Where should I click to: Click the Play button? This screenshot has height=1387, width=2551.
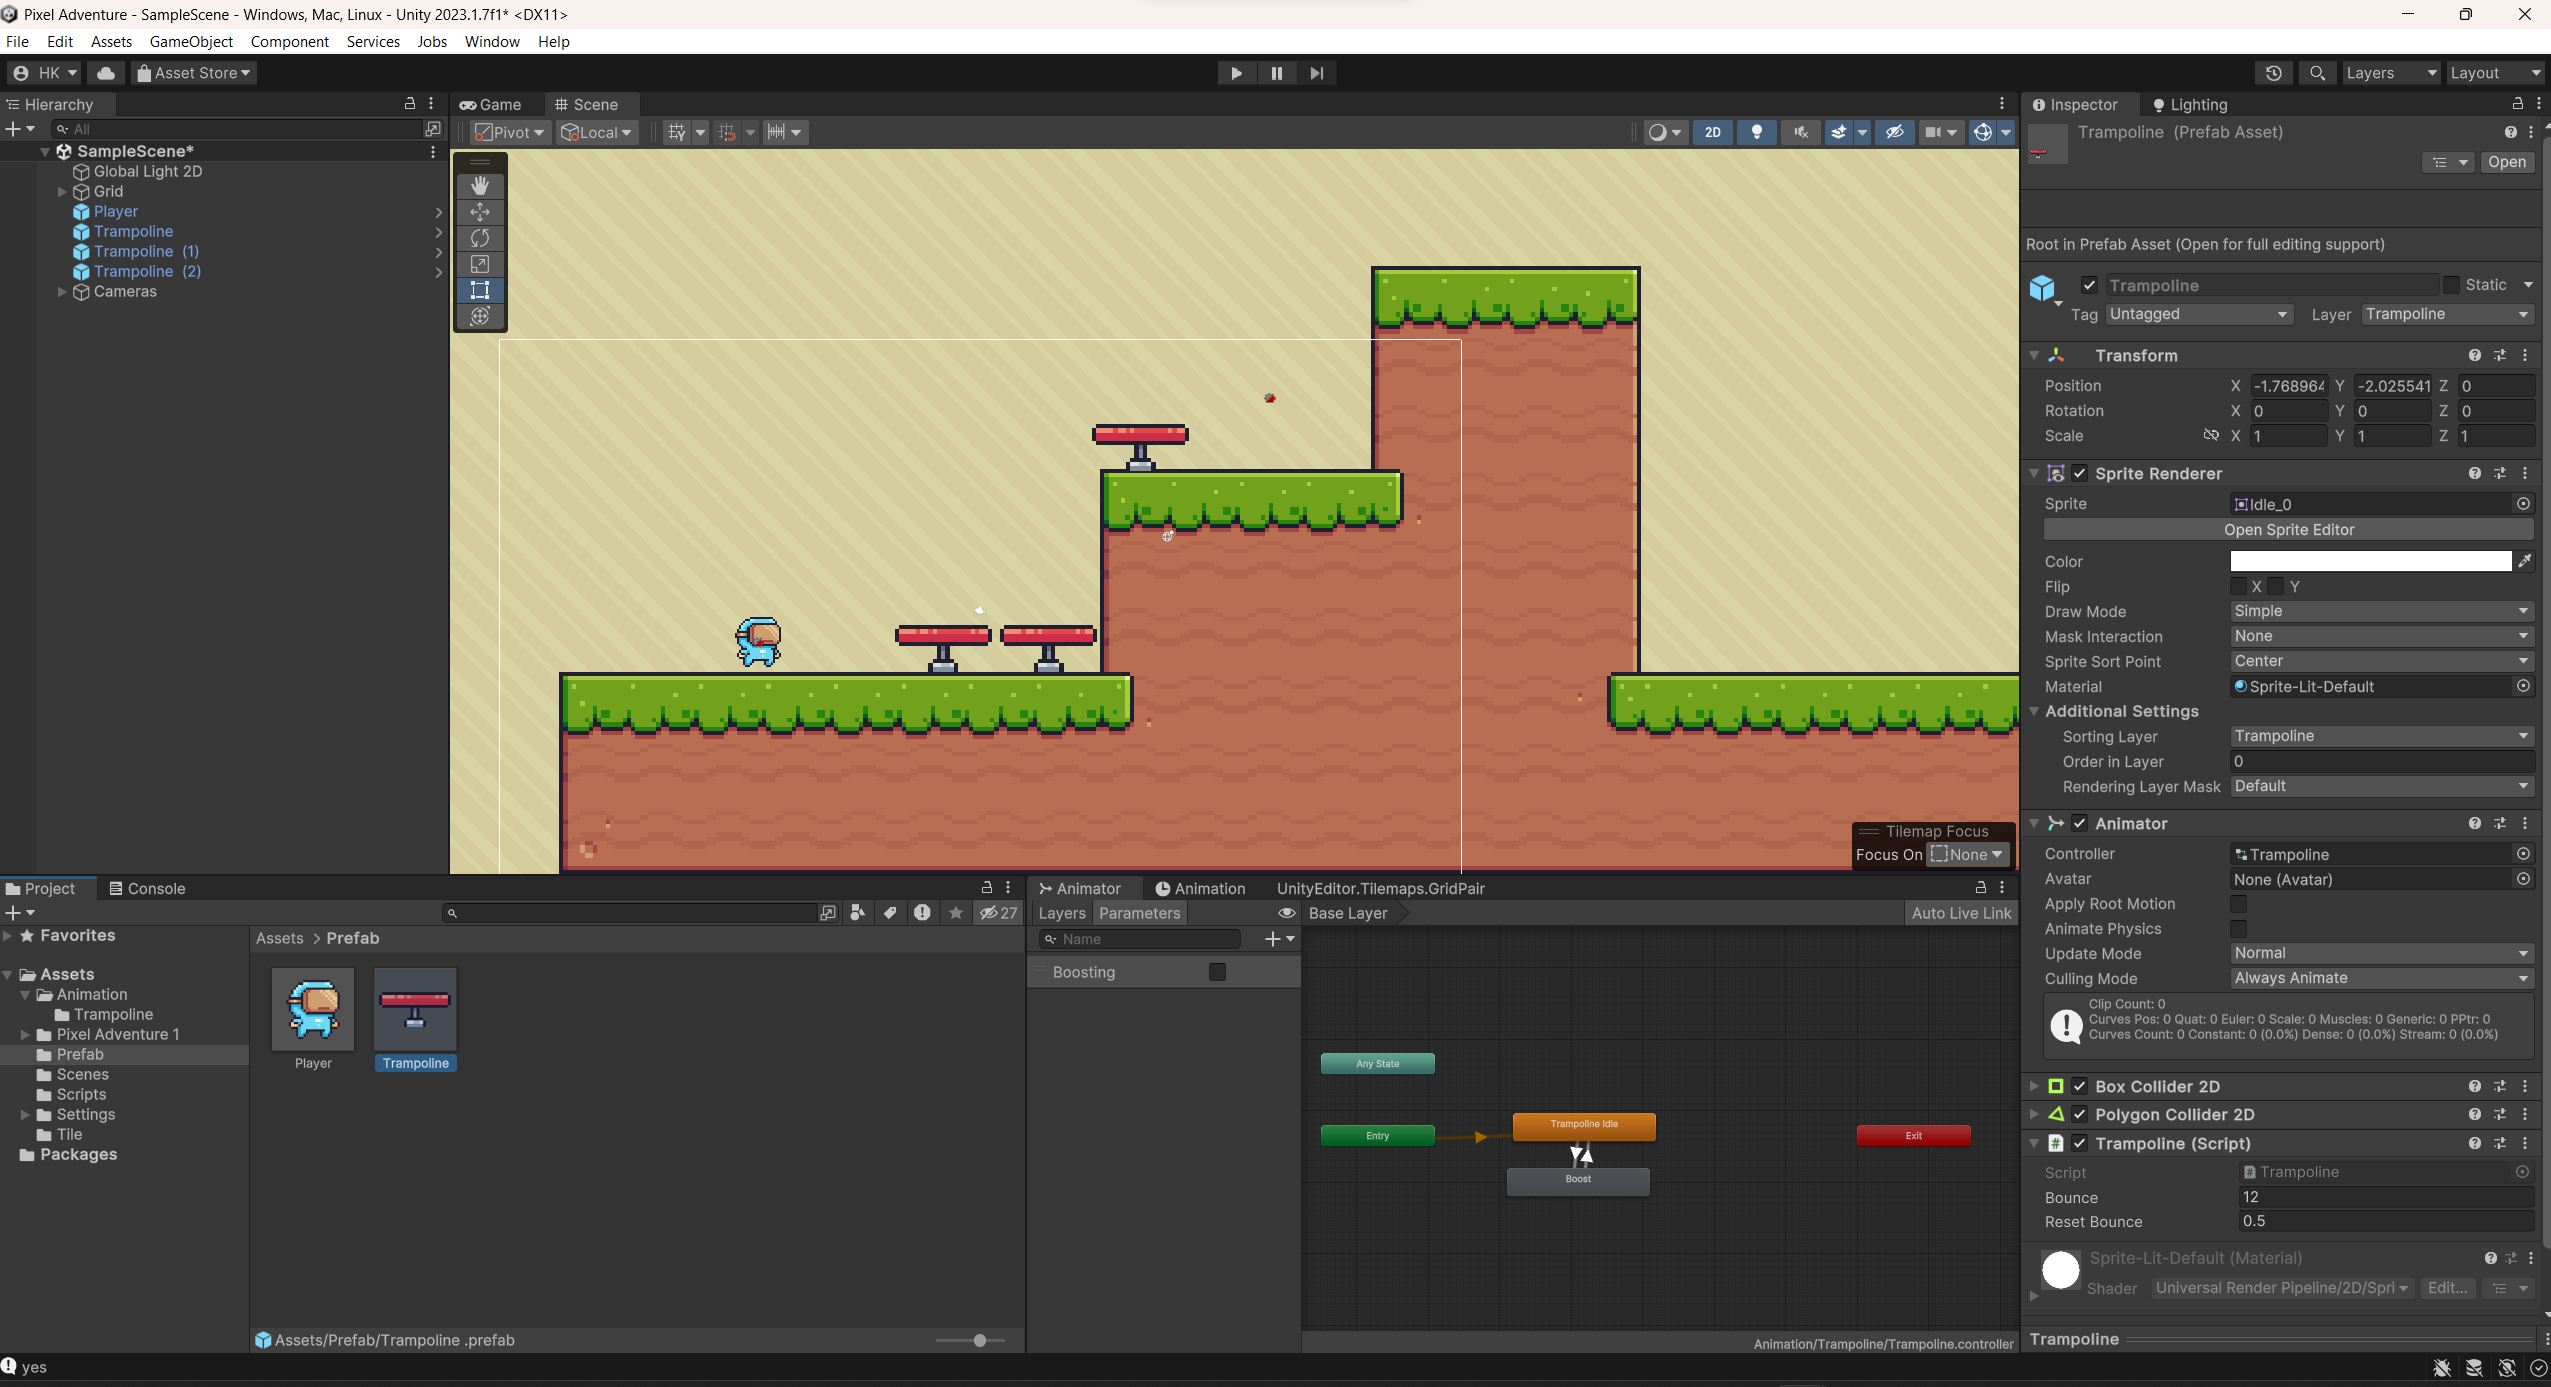coord(1236,73)
